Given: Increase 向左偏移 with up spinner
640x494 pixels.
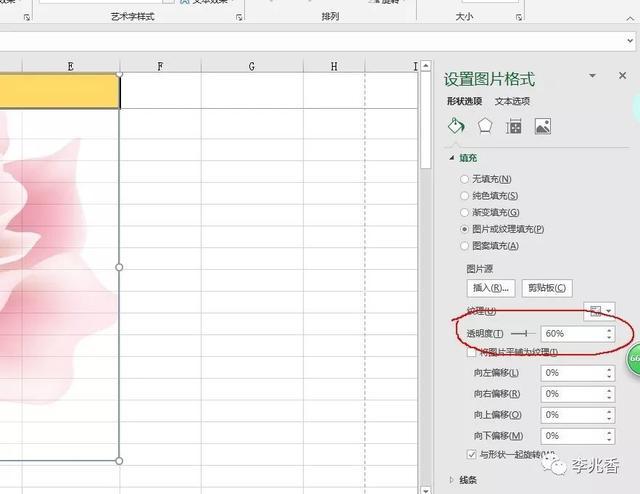Looking at the screenshot, I should (609, 369).
